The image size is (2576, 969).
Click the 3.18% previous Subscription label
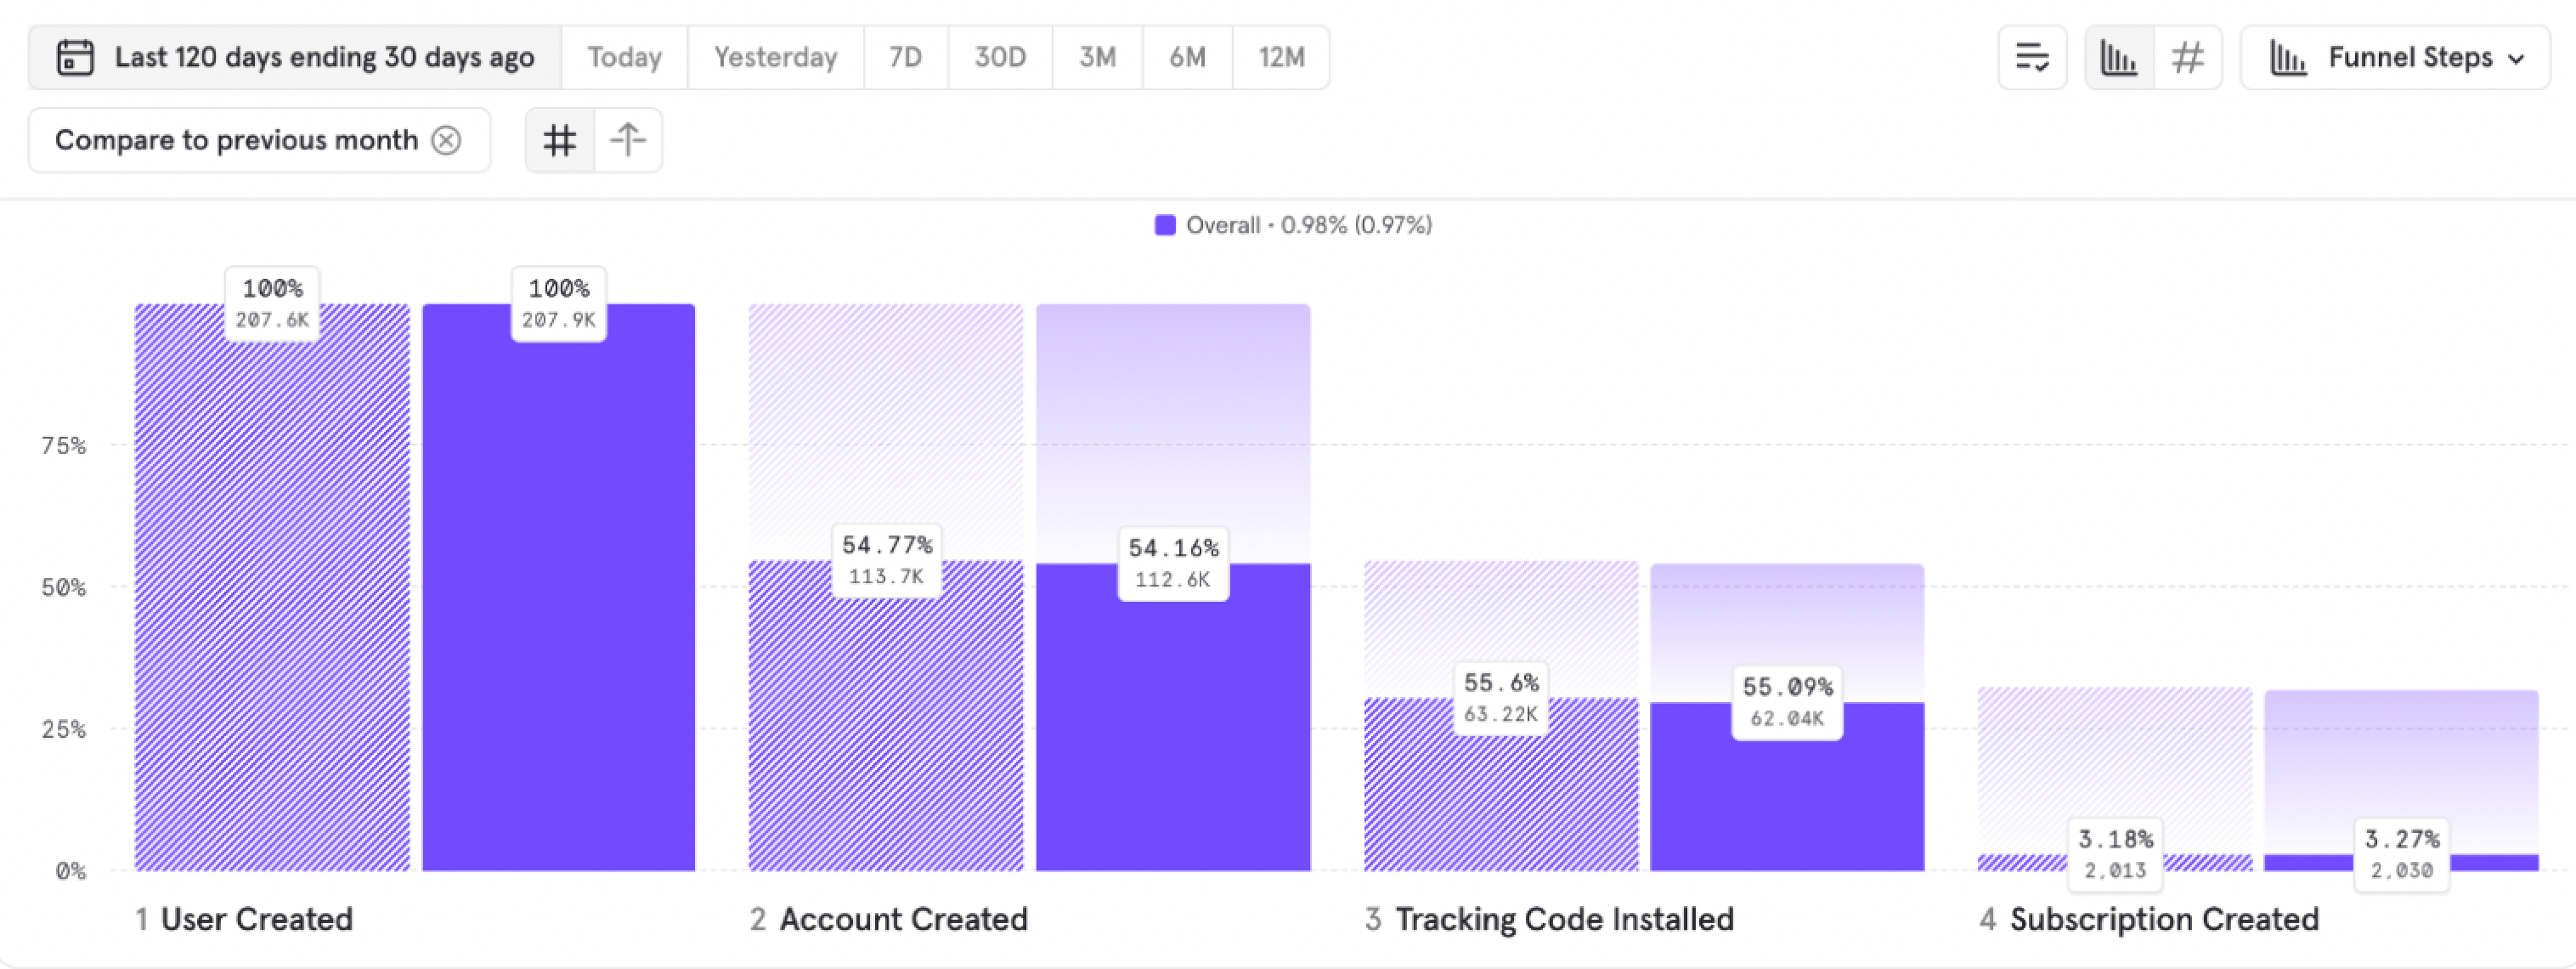(2115, 854)
